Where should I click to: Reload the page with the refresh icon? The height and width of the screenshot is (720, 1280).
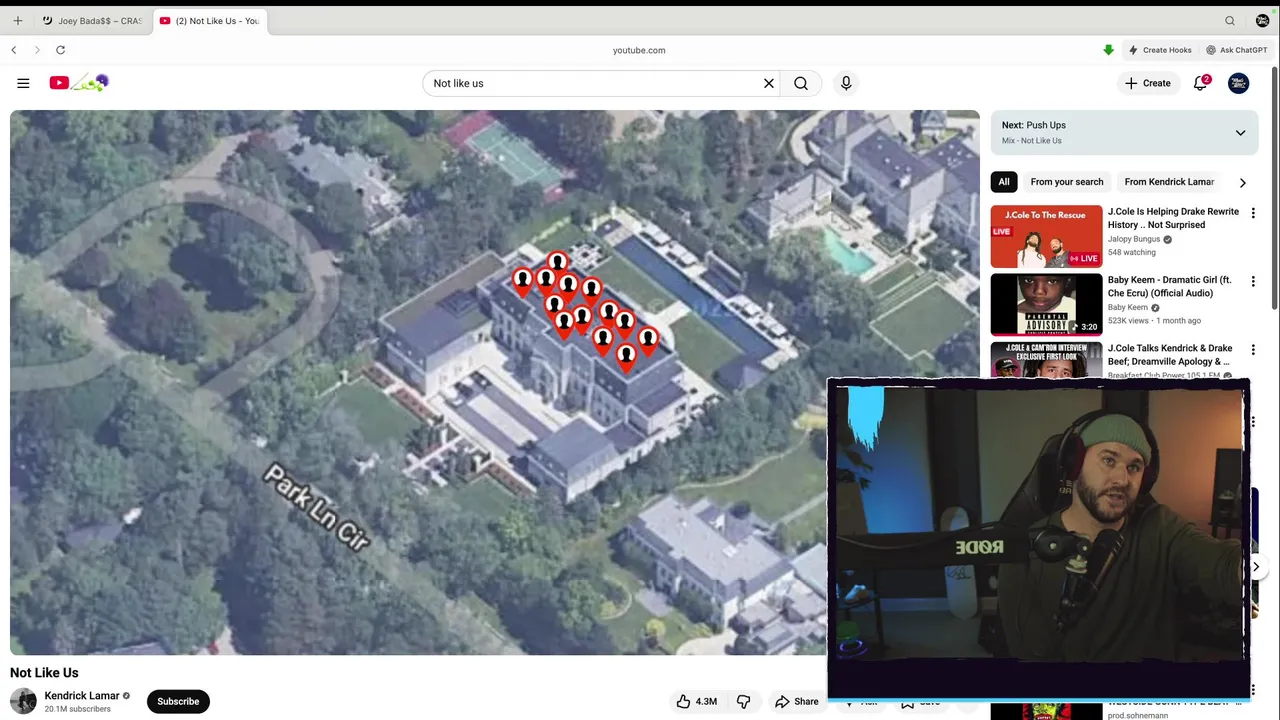coord(61,50)
